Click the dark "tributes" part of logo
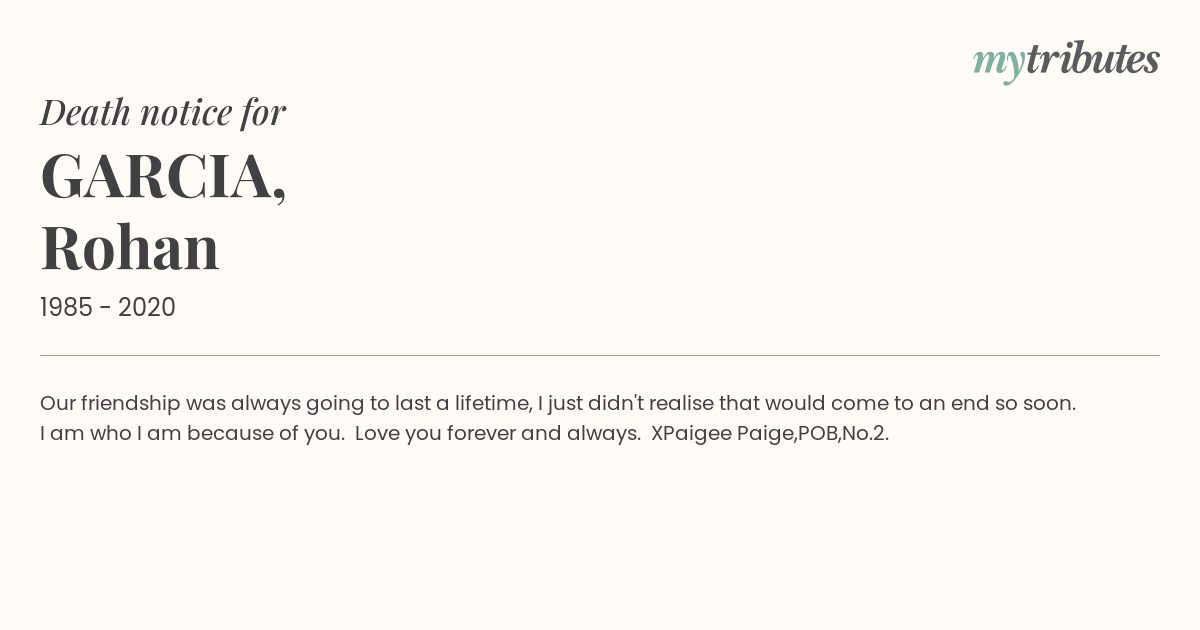 click(1093, 59)
